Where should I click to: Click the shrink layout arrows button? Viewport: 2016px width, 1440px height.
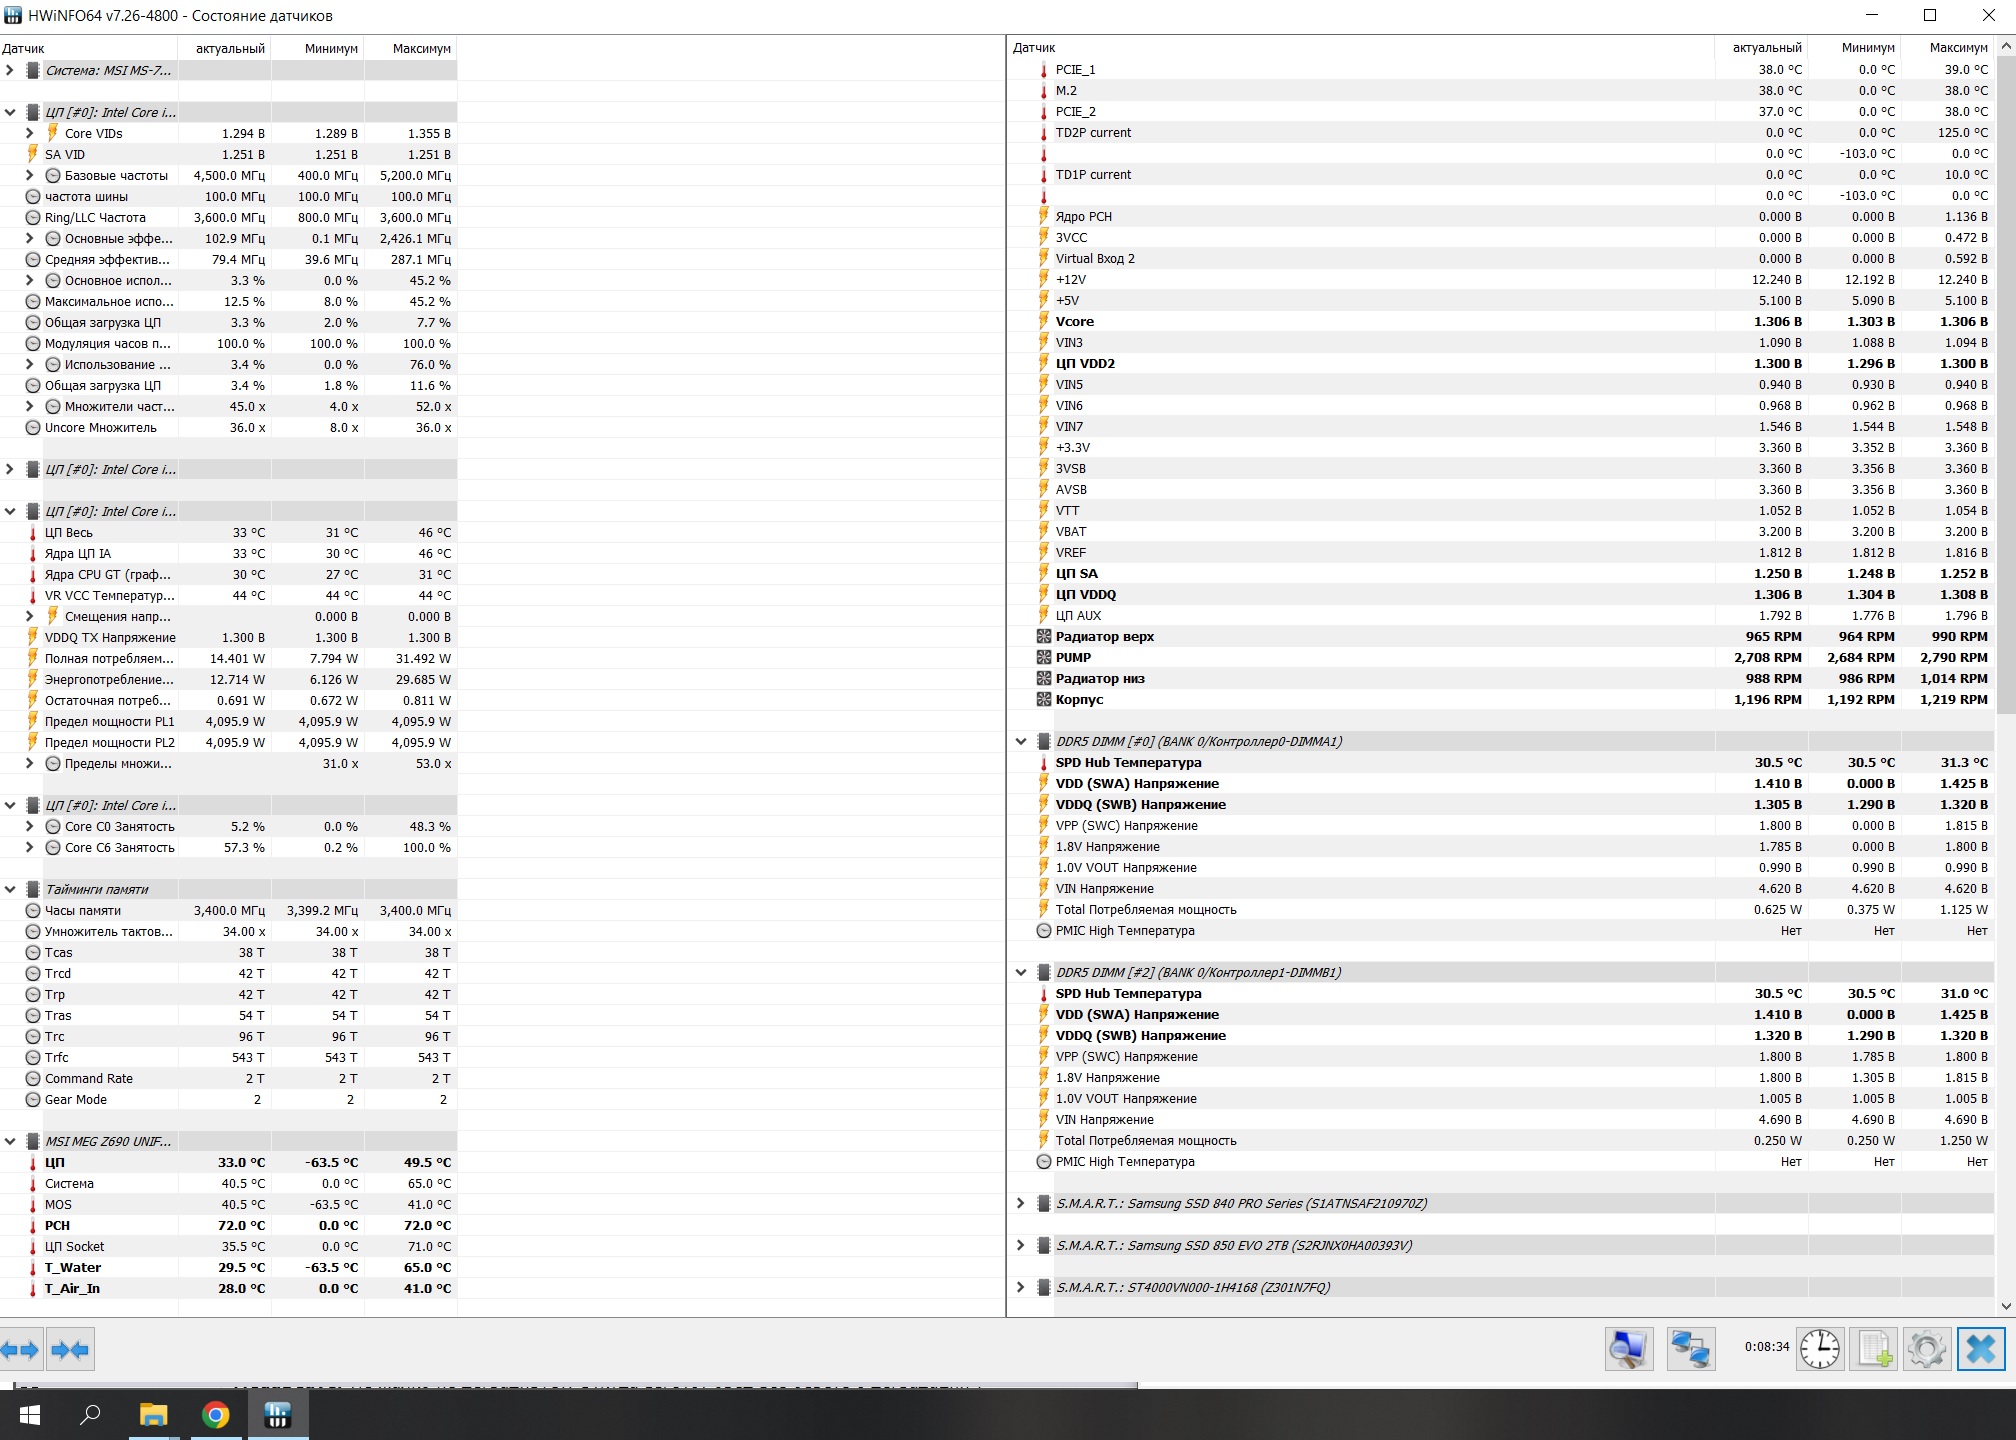coord(70,1350)
